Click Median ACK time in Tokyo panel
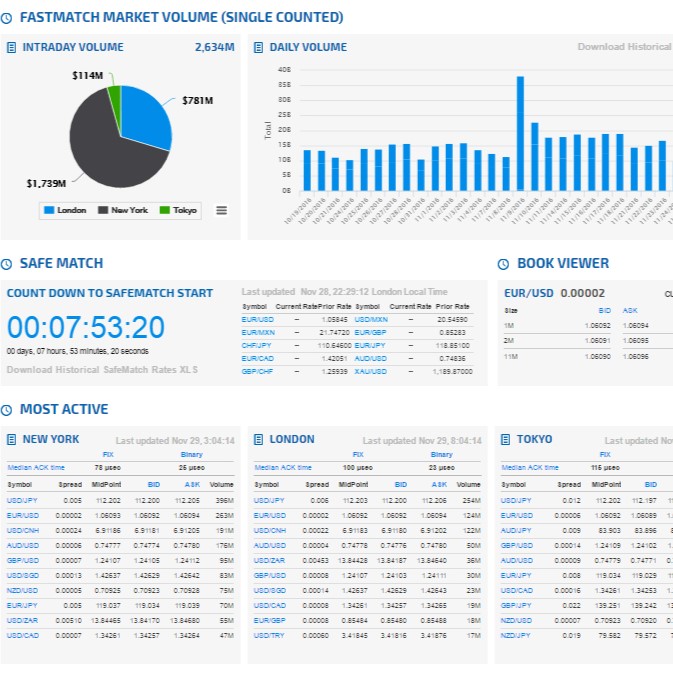The width and height of the screenshot is (673, 673). pos(530,467)
